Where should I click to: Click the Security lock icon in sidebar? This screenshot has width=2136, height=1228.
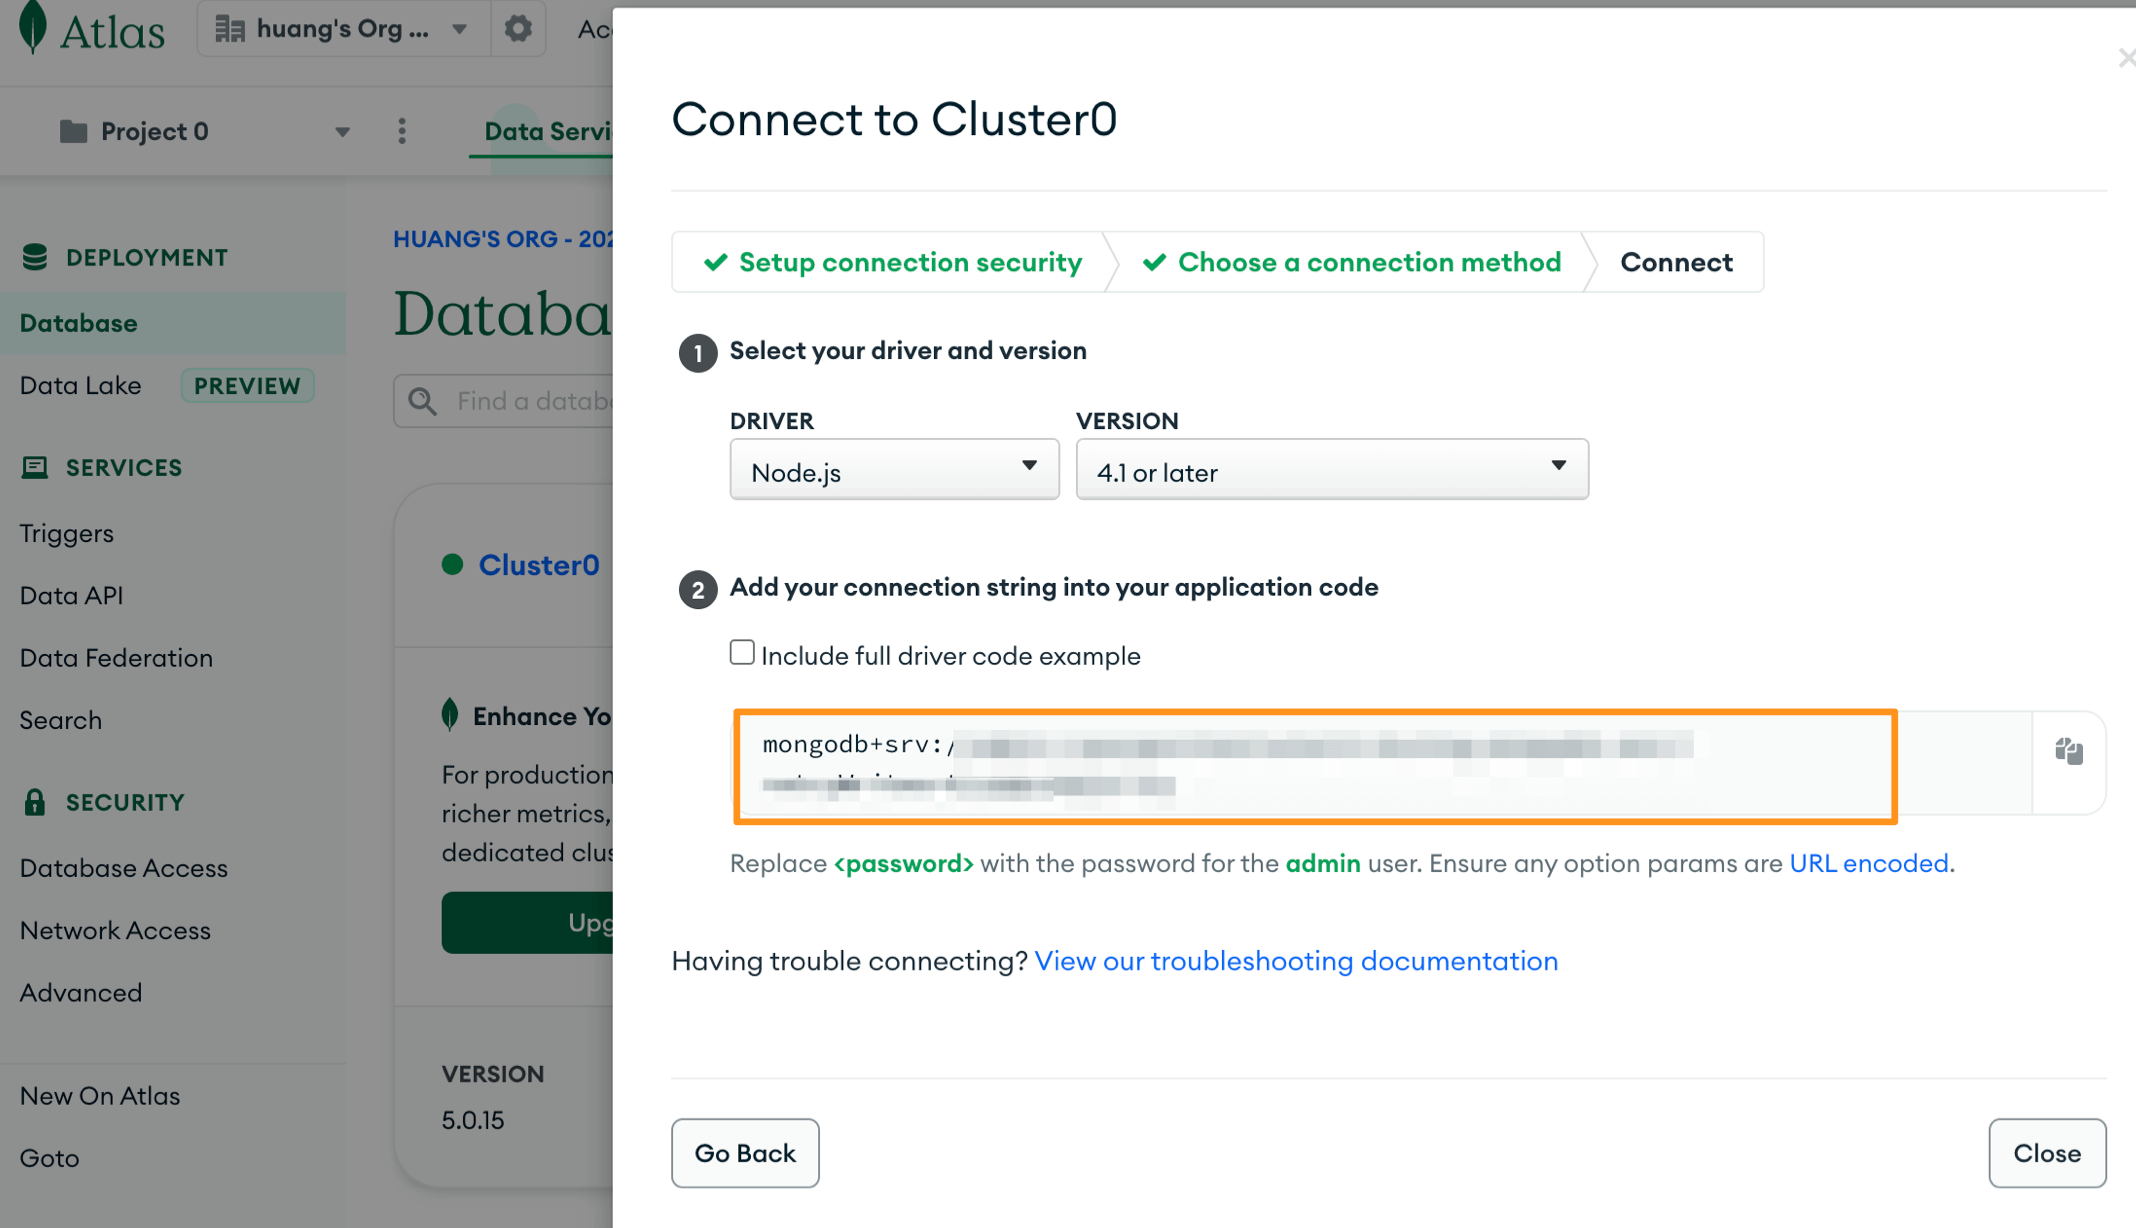[35, 802]
